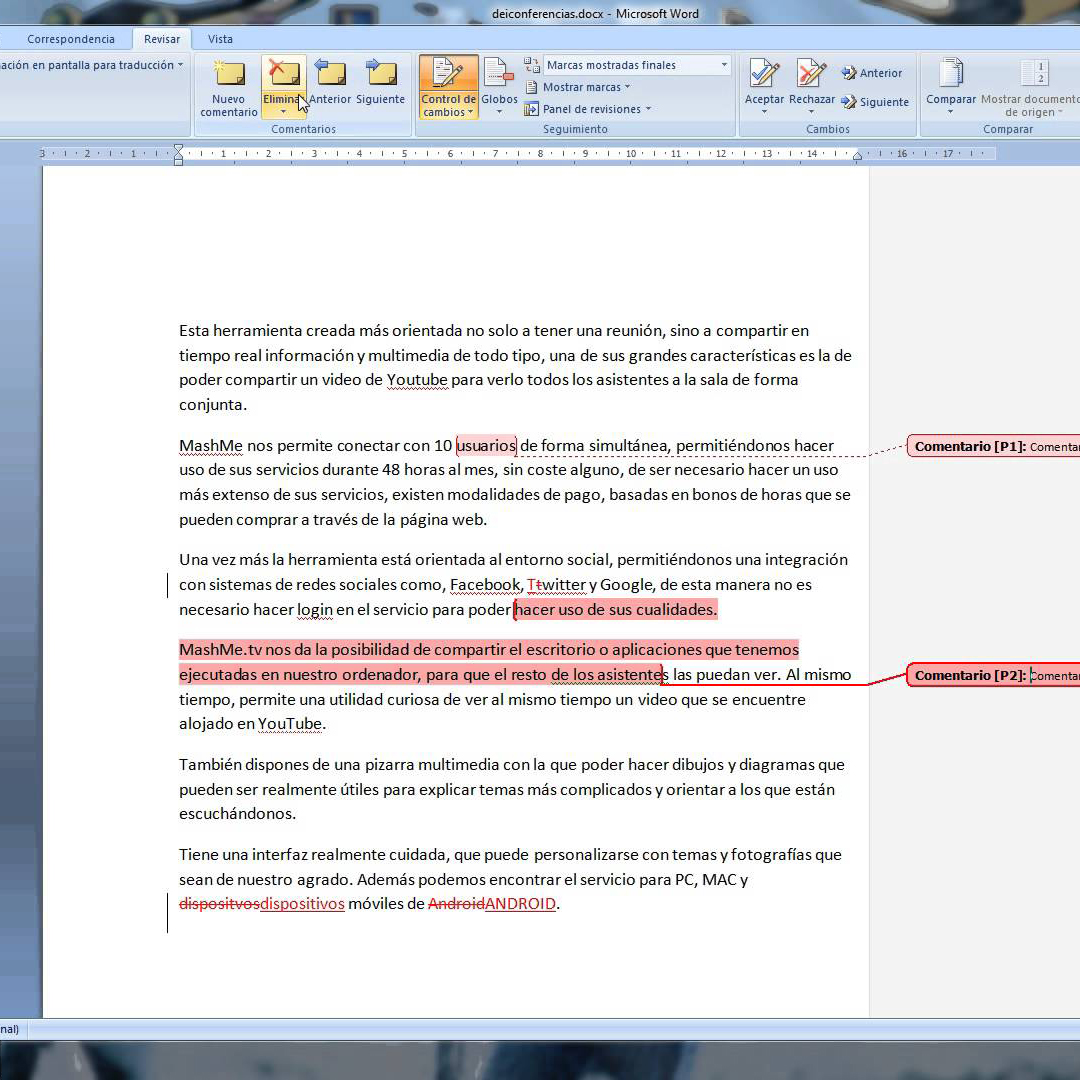1080x1080 pixels.
Task: Click the inserted word "ANDROID"
Action: click(520, 904)
